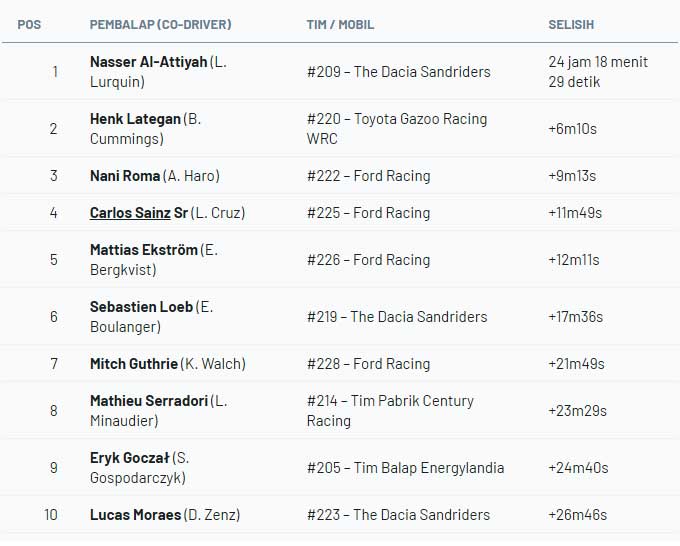Image resolution: width=680 pixels, height=546 pixels.
Task: Select the PEMBALAP (CO-DRIVER) column header
Action: point(160,24)
